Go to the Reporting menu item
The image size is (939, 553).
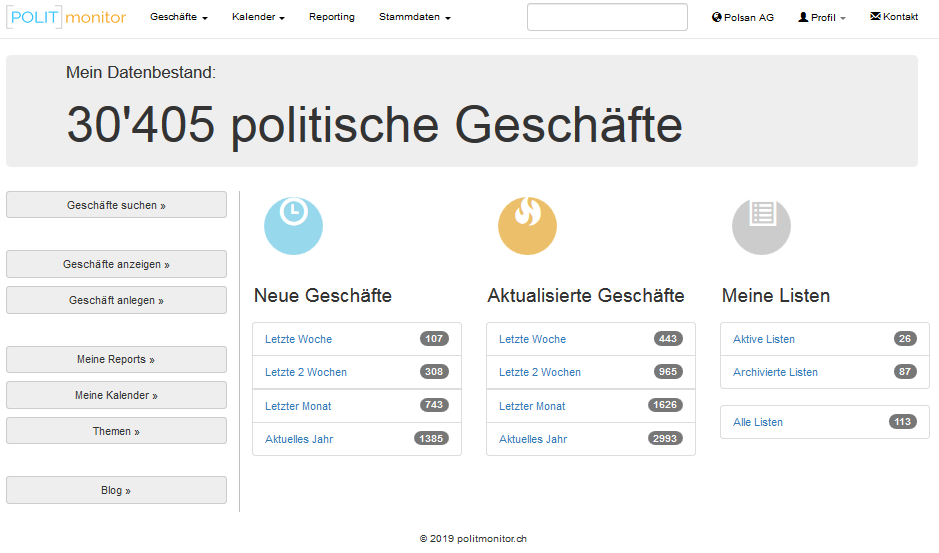332,17
